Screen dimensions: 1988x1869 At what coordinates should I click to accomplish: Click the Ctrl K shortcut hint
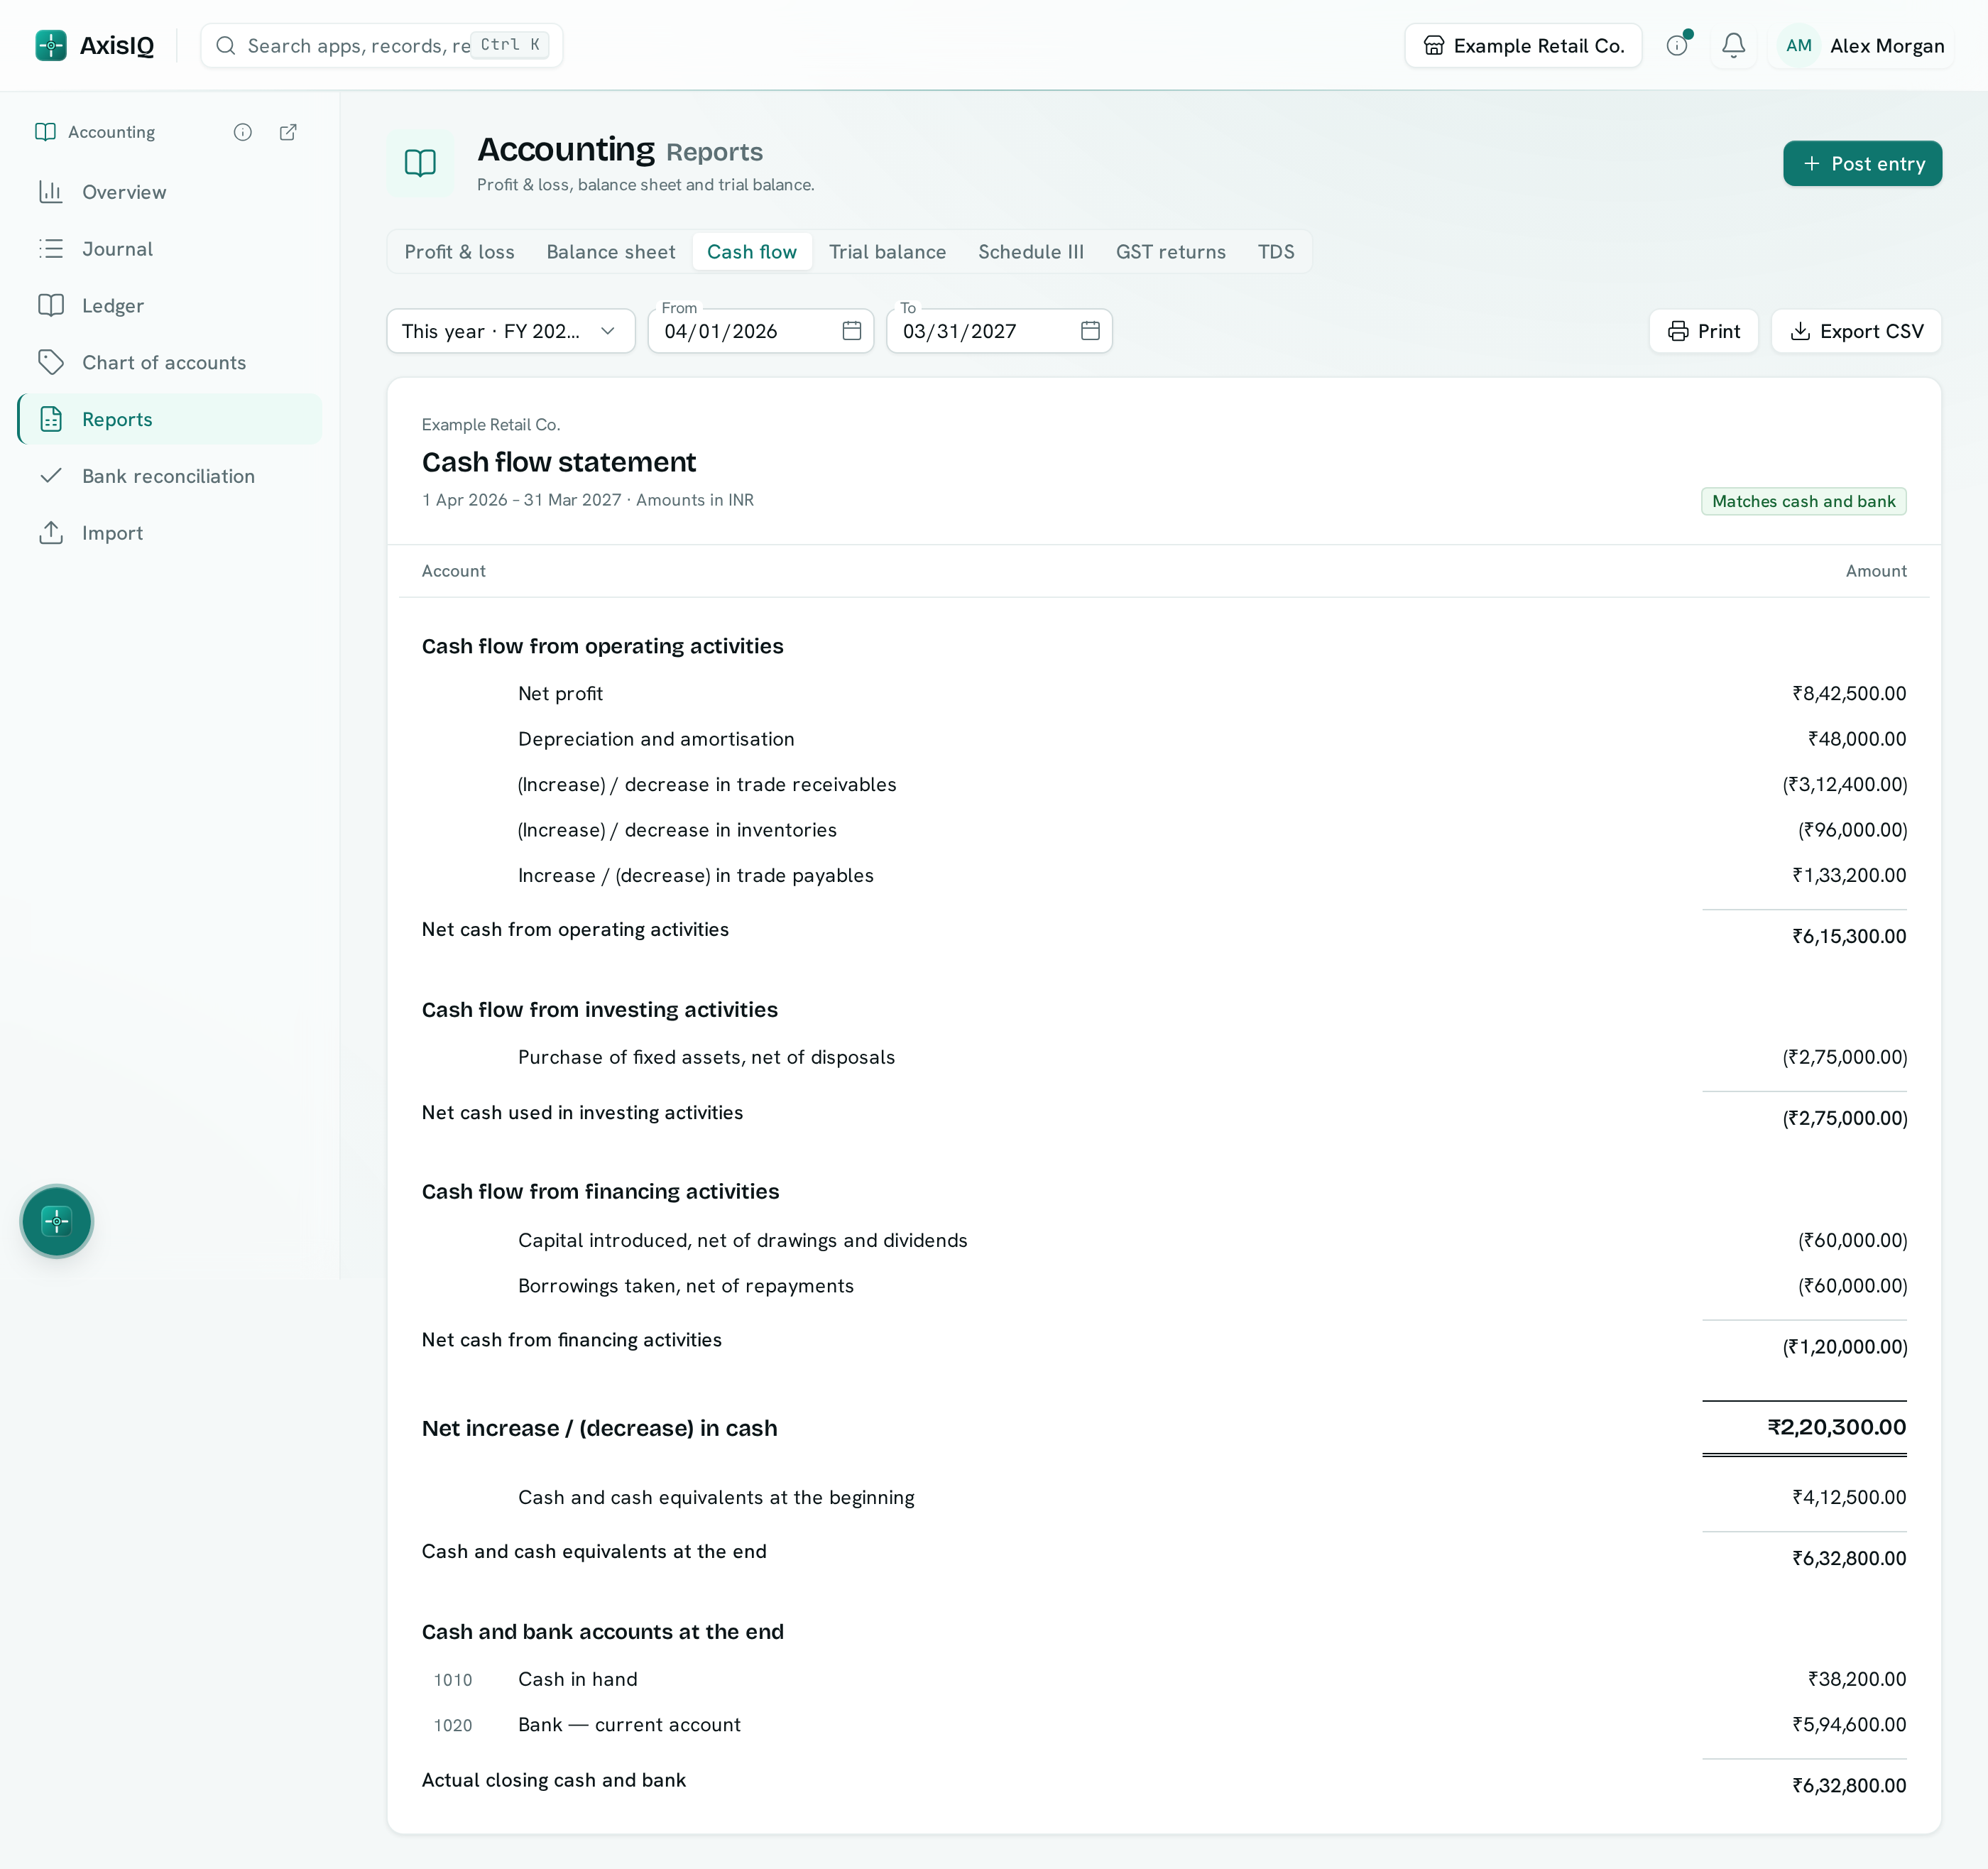click(x=510, y=45)
